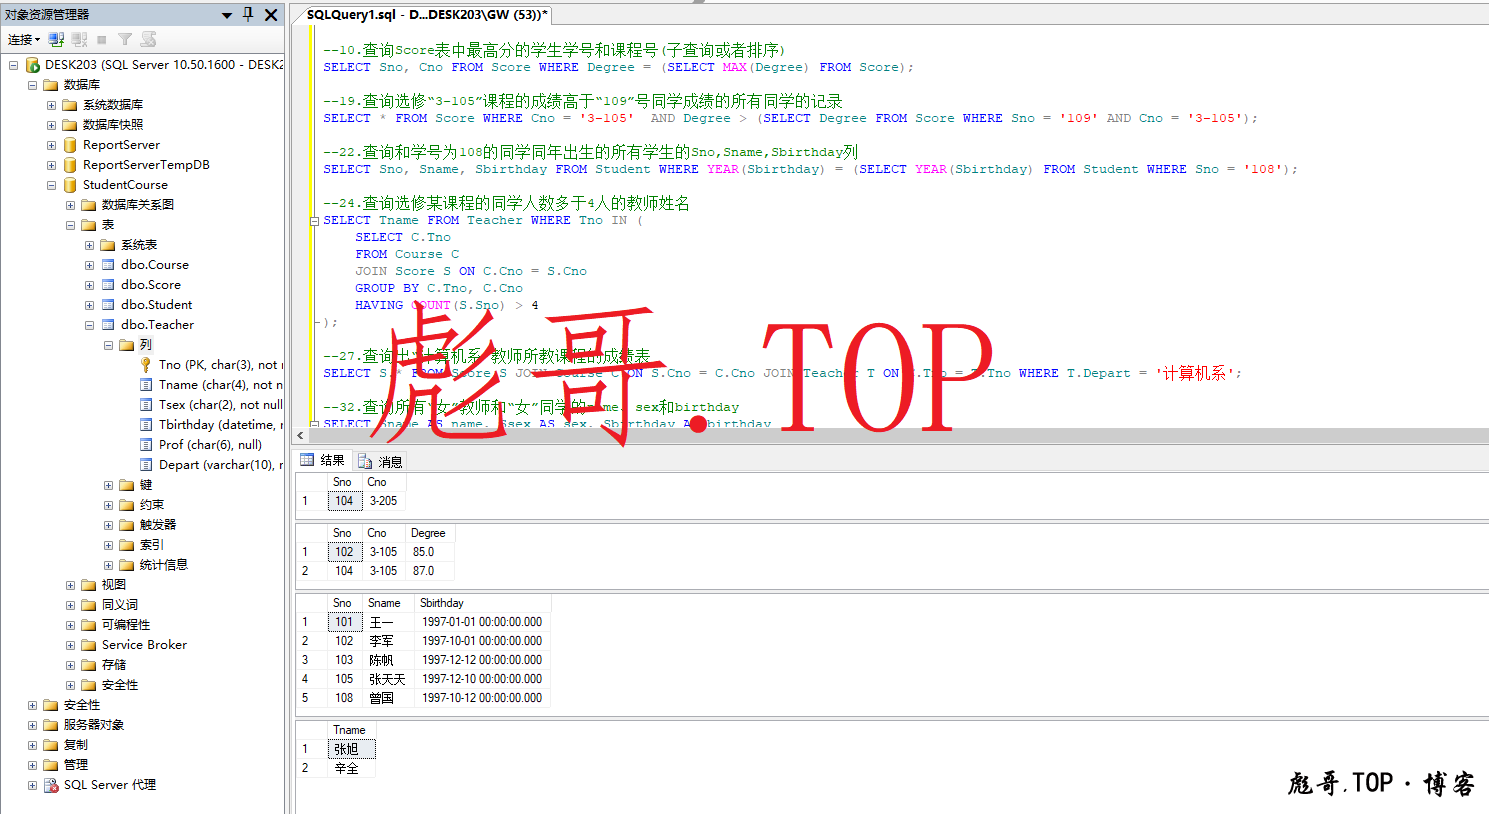Select the 可编程性 folder
Image resolution: width=1489 pixels, height=814 pixels.
[x=126, y=625]
